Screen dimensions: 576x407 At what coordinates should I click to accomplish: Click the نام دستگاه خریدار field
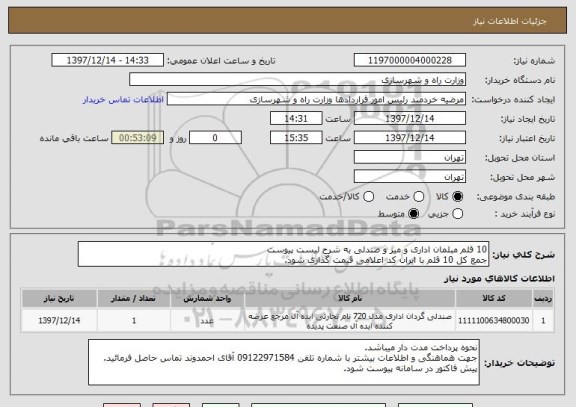pos(298,80)
